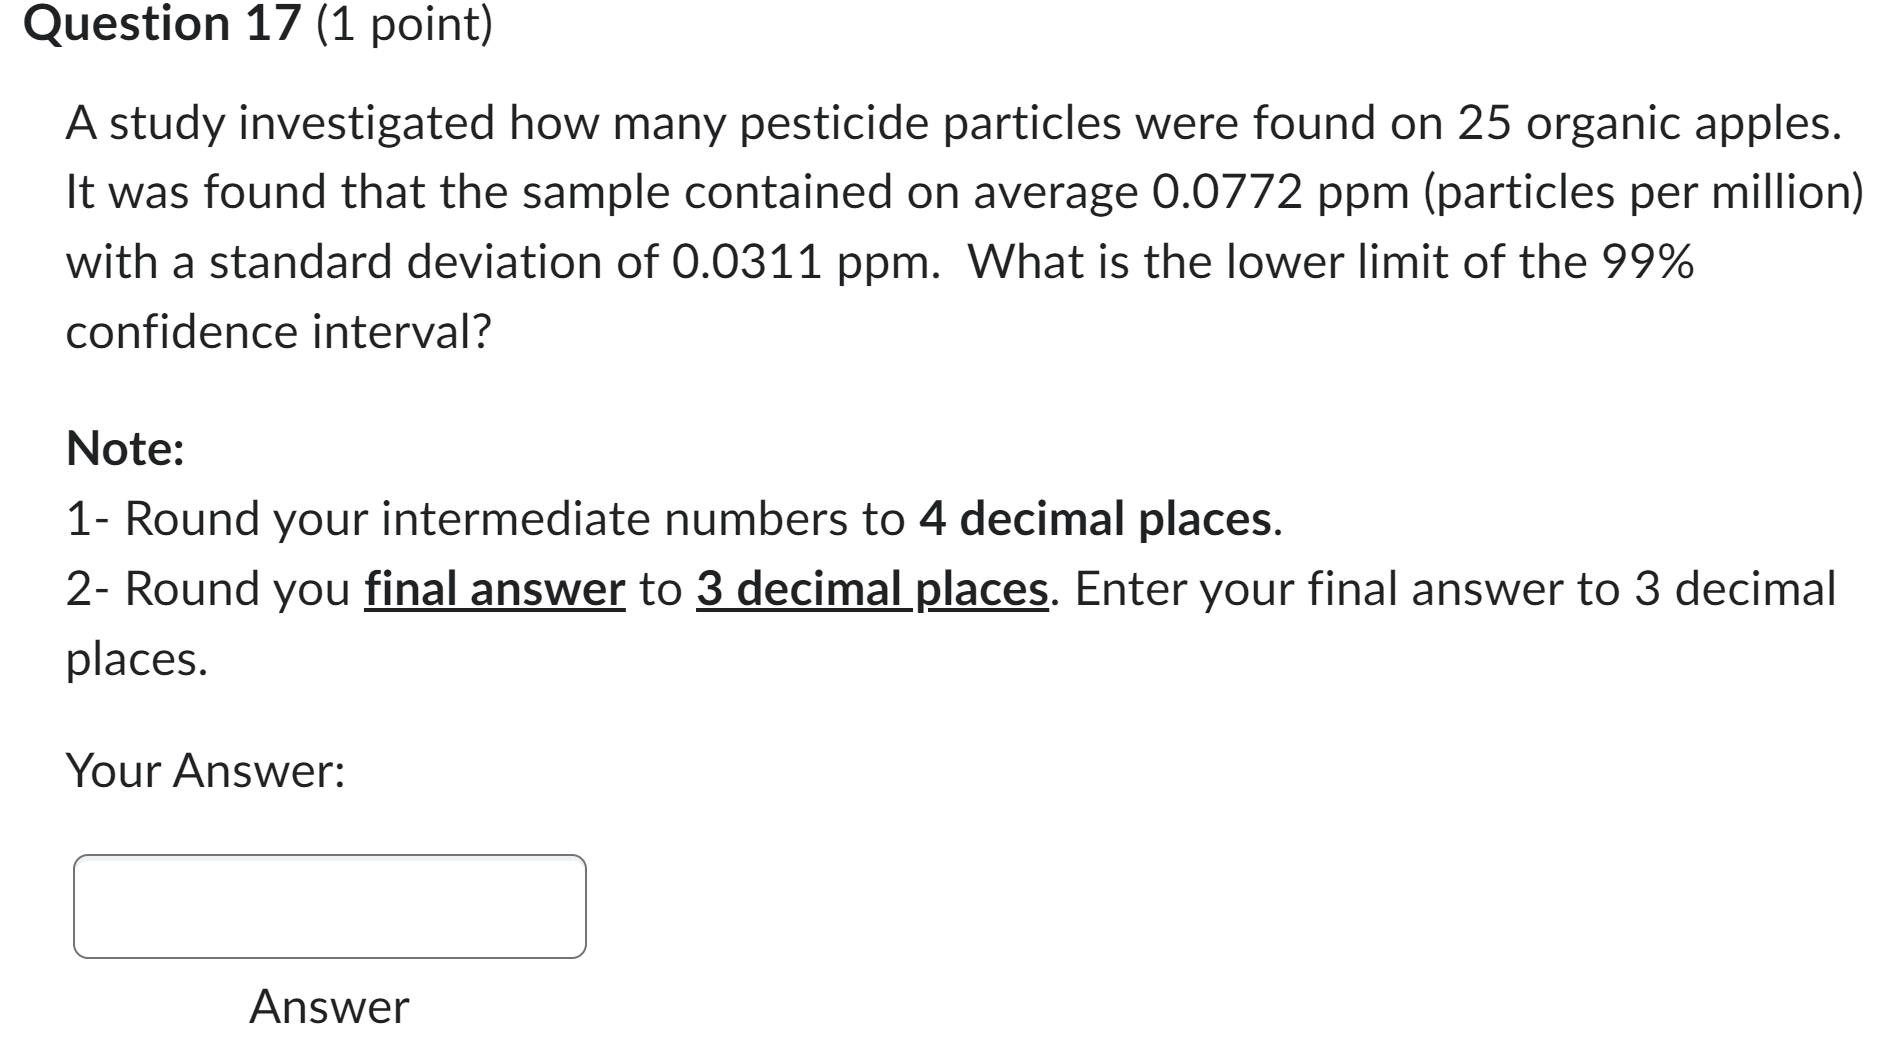This screenshot has height=1042, width=1902.
Task: Click the bold Note: label
Action: (126, 448)
